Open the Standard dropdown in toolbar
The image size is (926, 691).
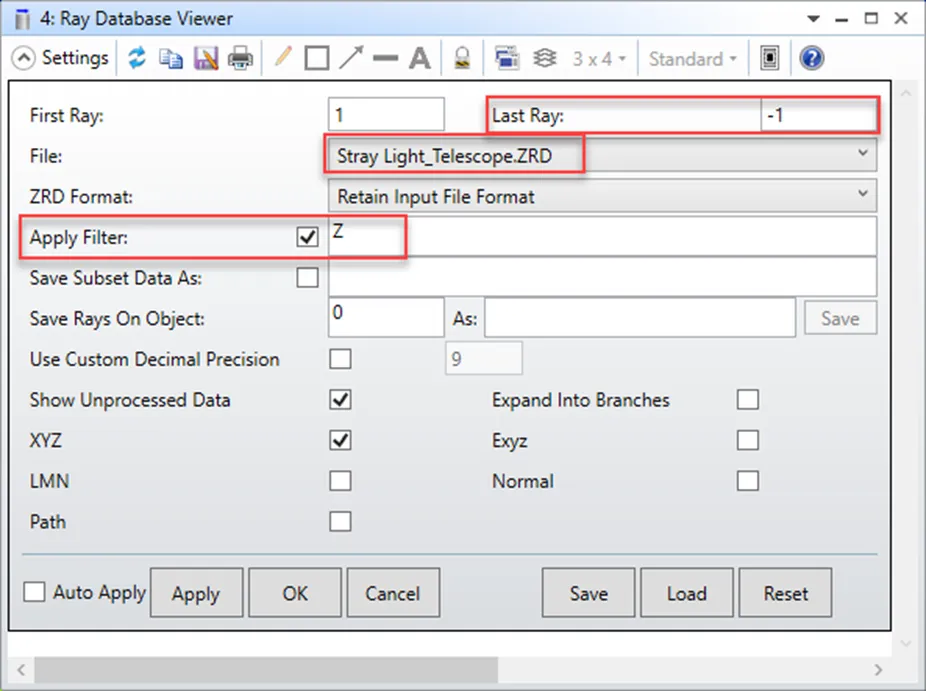(x=692, y=59)
